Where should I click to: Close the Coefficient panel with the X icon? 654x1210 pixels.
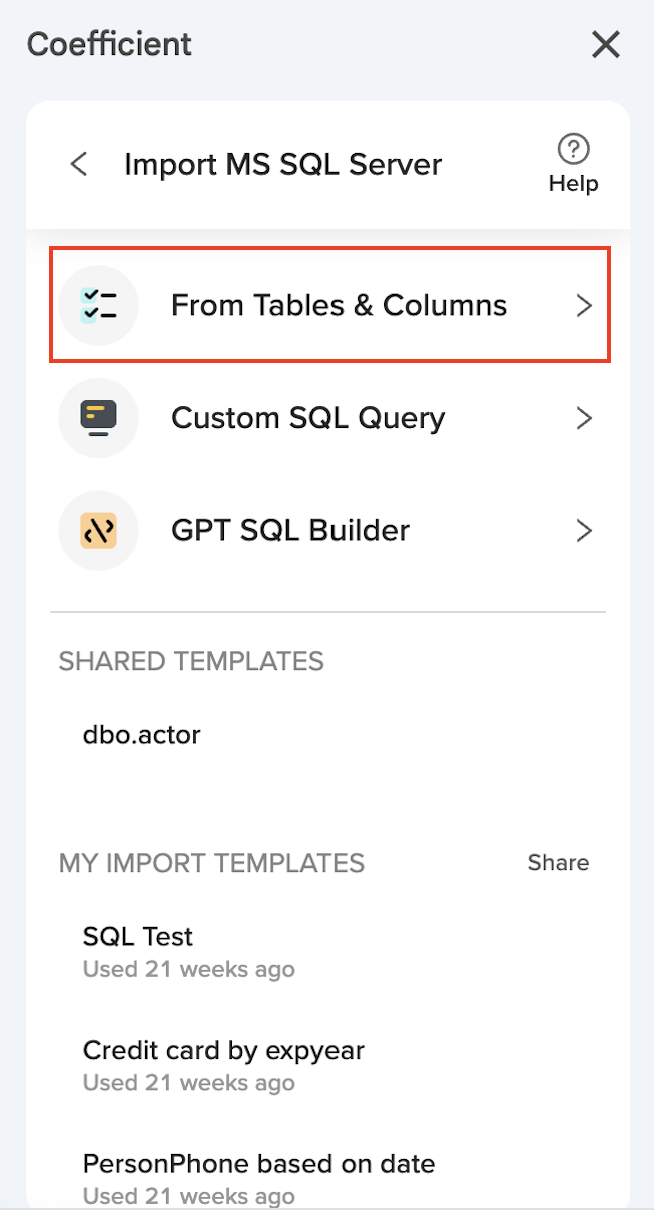(x=605, y=44)
